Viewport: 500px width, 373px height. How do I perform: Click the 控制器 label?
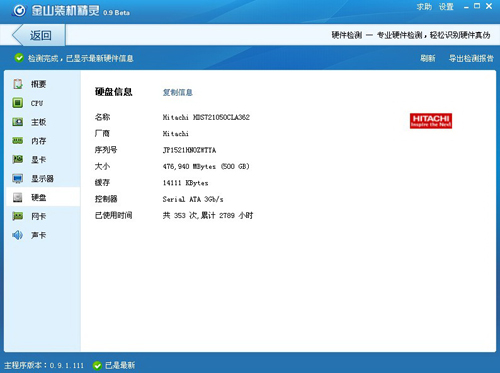click(x=106, y=199)
